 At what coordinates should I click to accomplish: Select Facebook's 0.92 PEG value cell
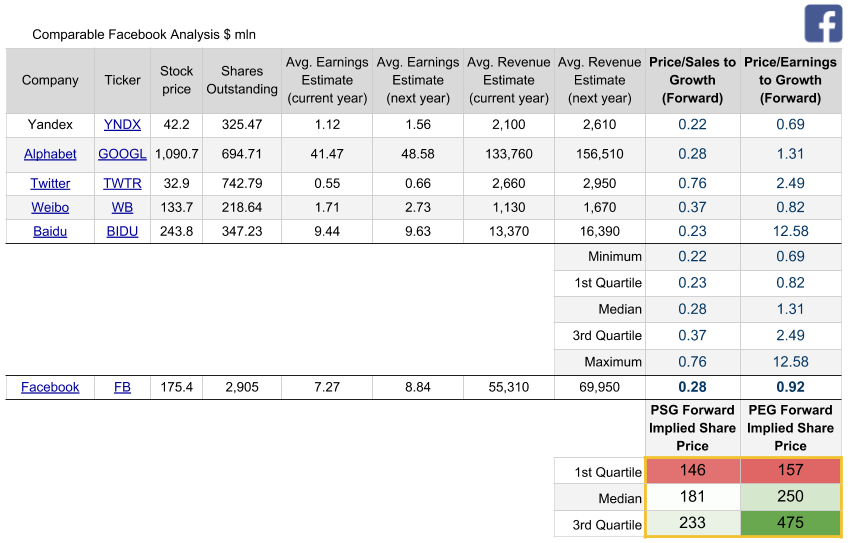(790, 387)
